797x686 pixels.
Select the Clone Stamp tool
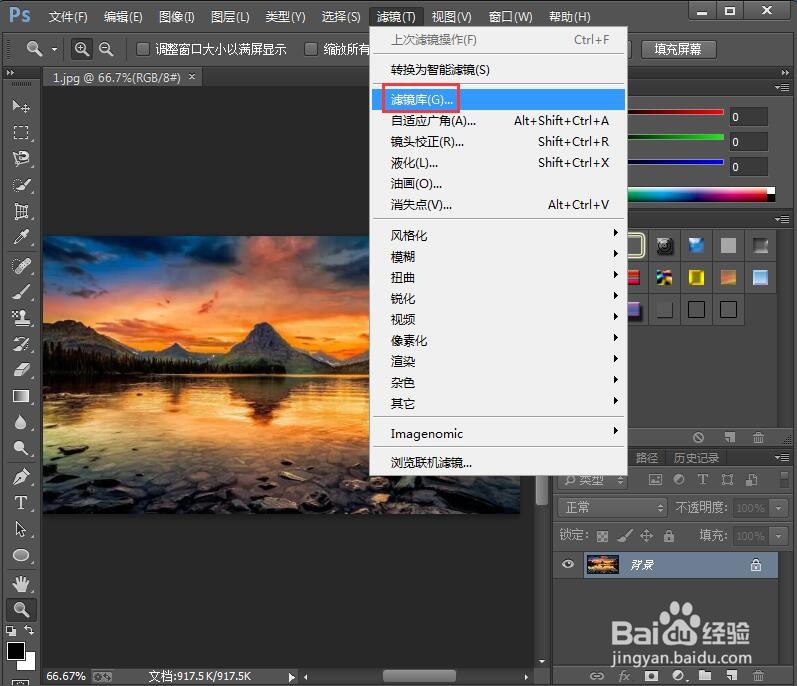pos(21,318)
